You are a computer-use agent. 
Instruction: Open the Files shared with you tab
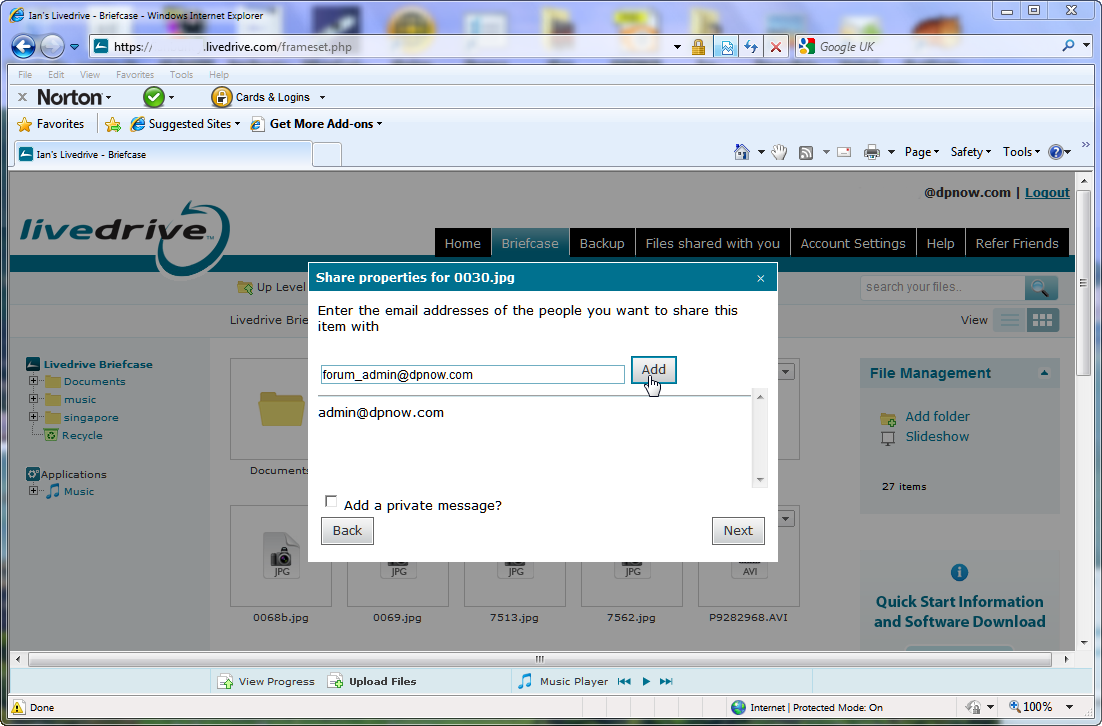712,243
